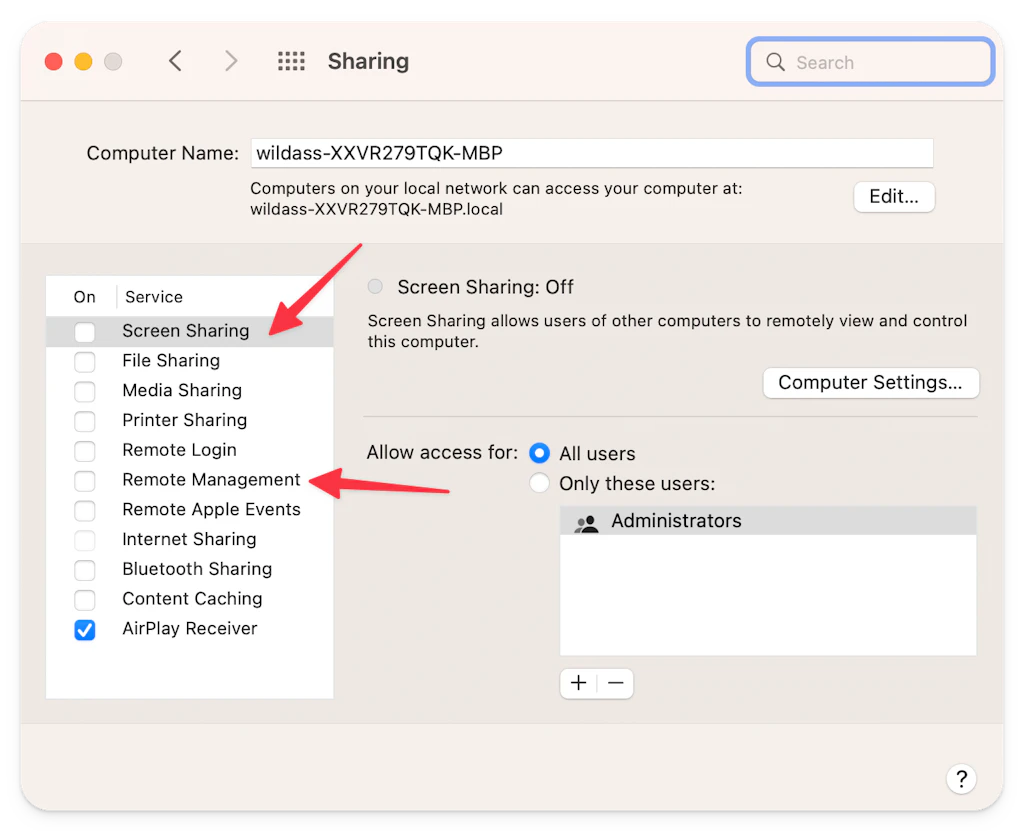Select Remote Management service label
This screenshot has width=1024, height=831.
(211, 480)
